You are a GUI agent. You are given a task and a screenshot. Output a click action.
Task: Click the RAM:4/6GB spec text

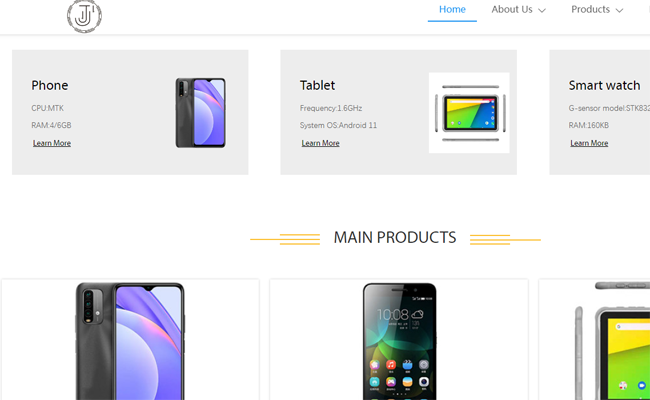tap(51, 125)
